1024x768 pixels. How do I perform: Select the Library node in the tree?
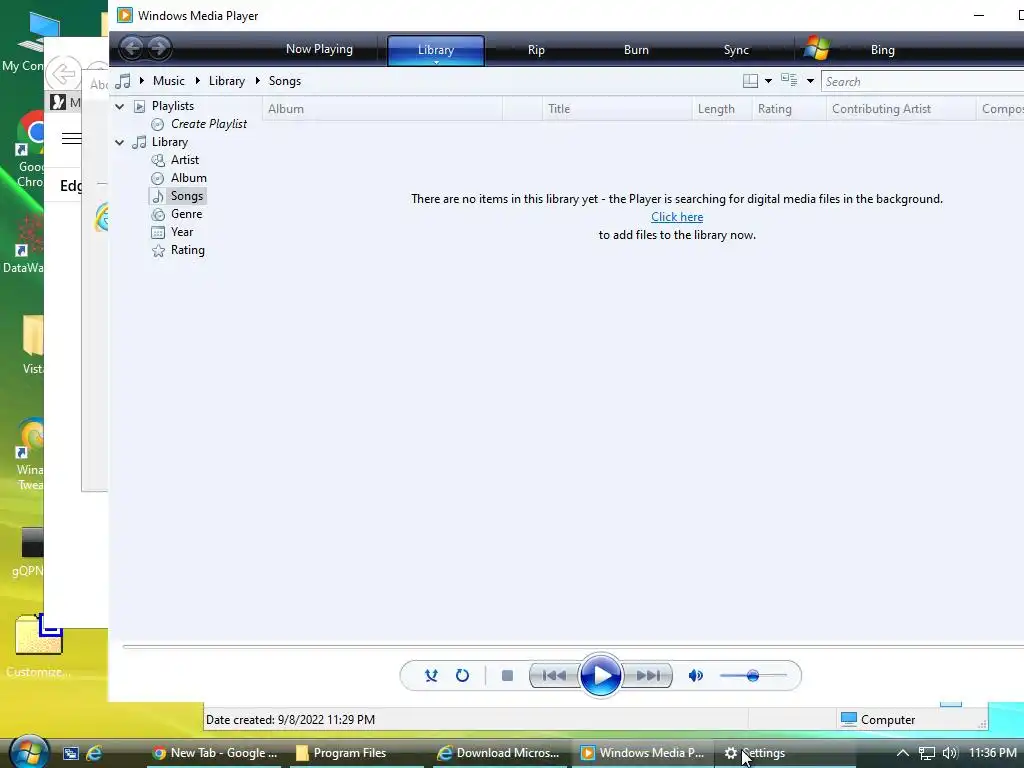[x=169, y=142]
